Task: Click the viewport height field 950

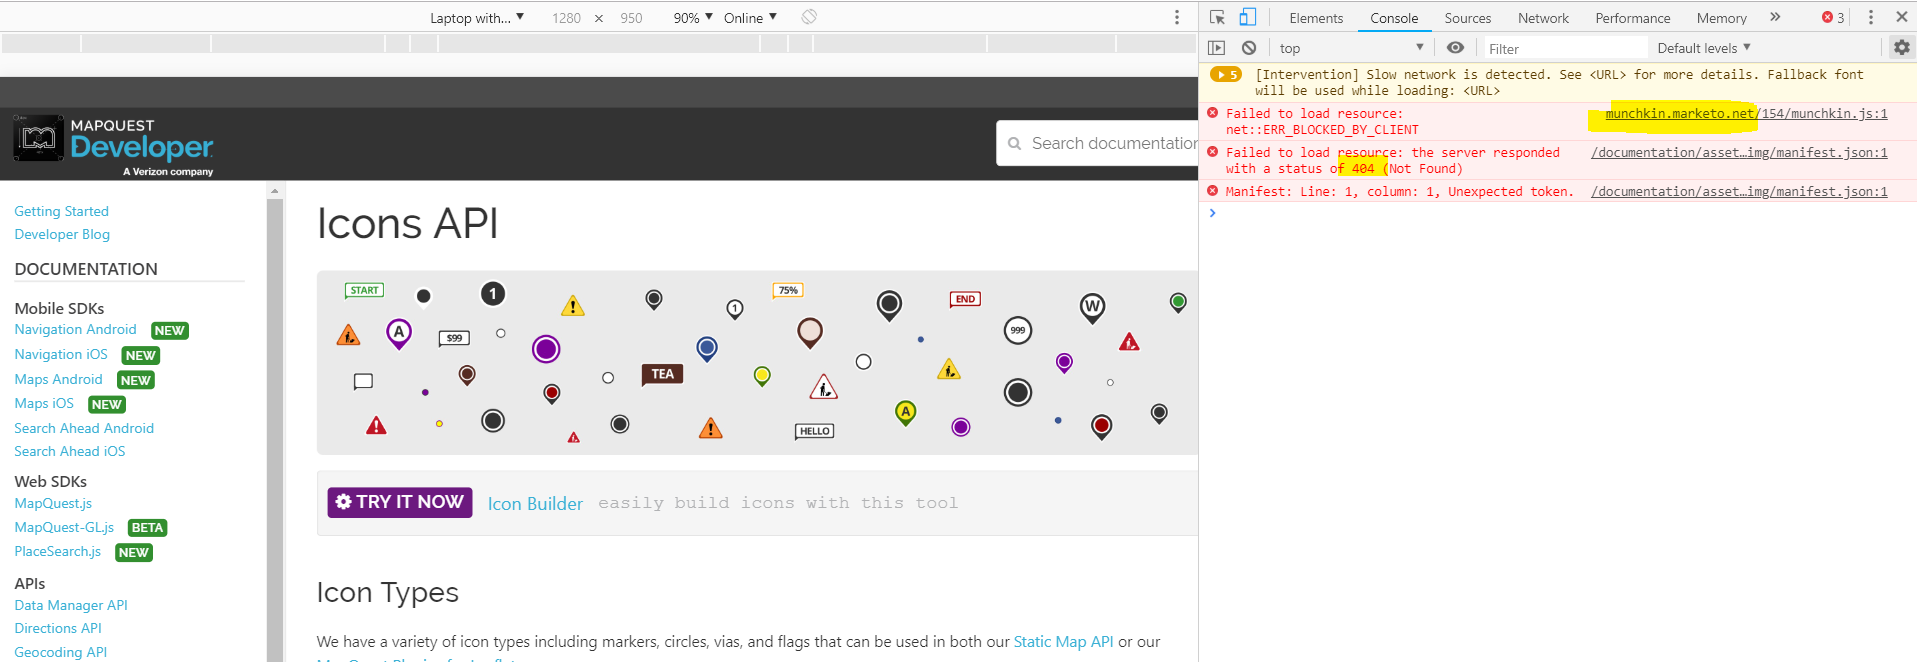Action: (x=631, y=18)
